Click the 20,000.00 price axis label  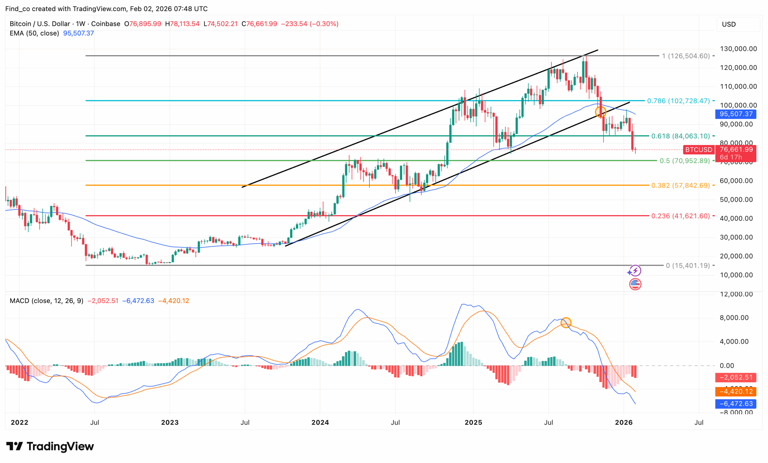point(738,256)
